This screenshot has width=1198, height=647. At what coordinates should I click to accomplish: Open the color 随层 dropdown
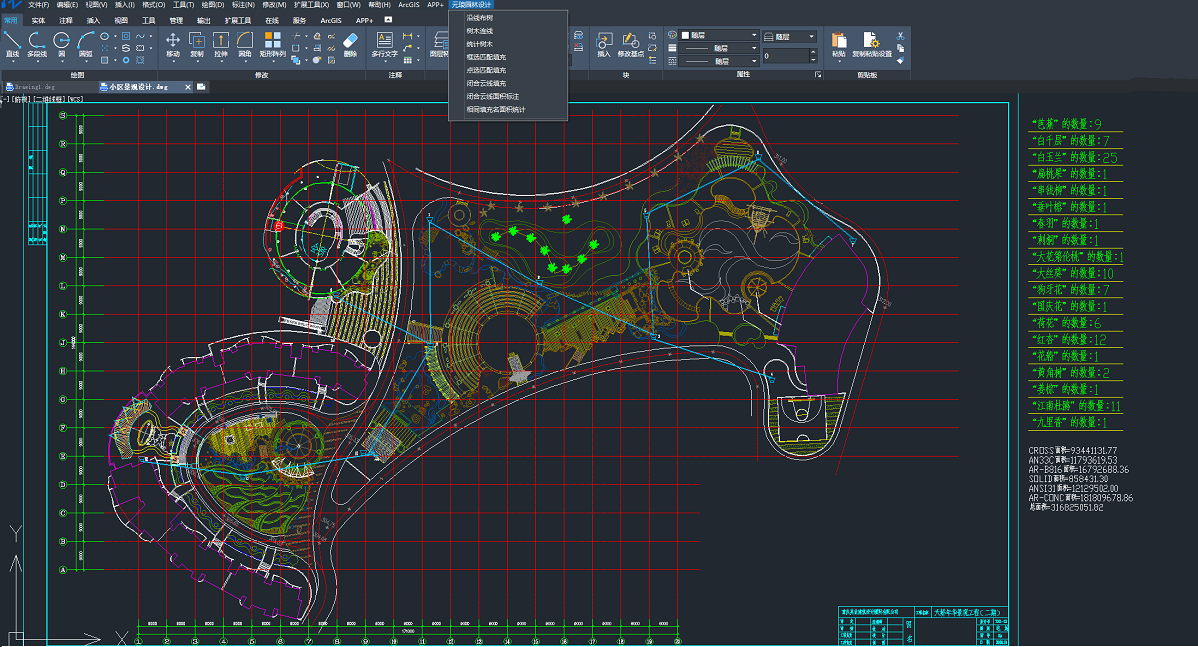tap(720, 35)
